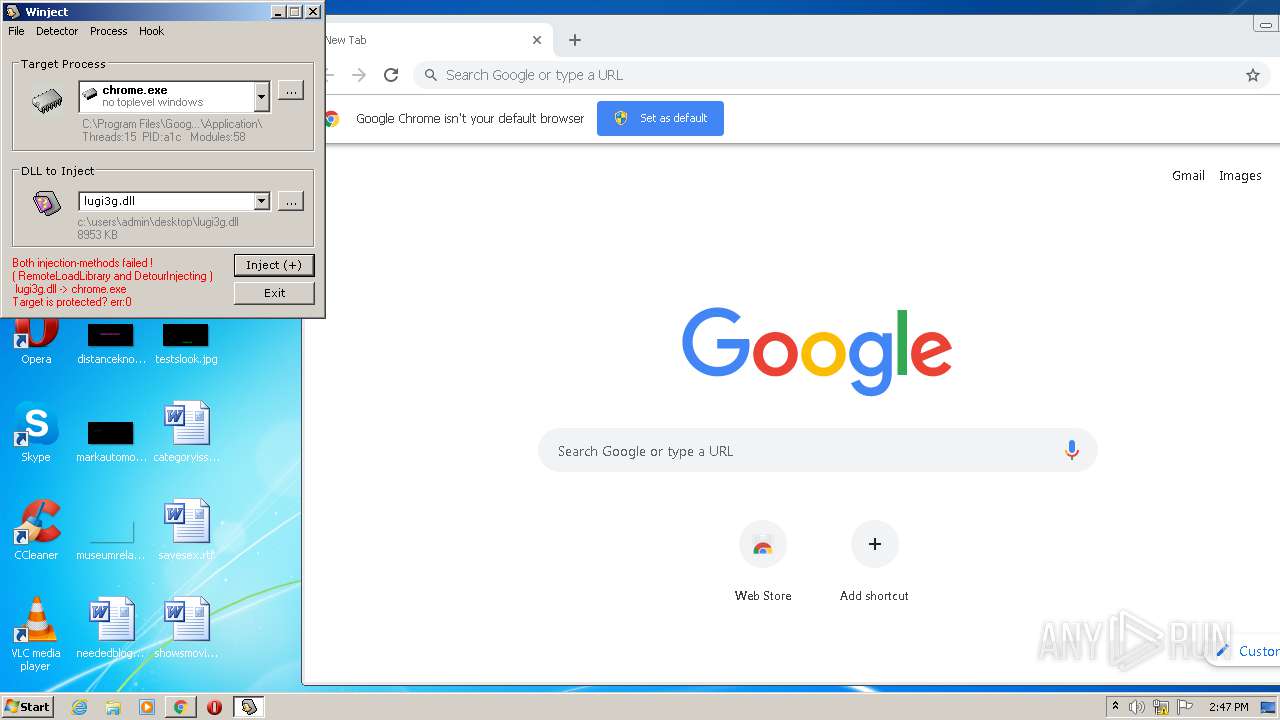Open the Detector menu in Winject
The height and width of the screenshot is (720, 1280).
[x=57, y=31]
